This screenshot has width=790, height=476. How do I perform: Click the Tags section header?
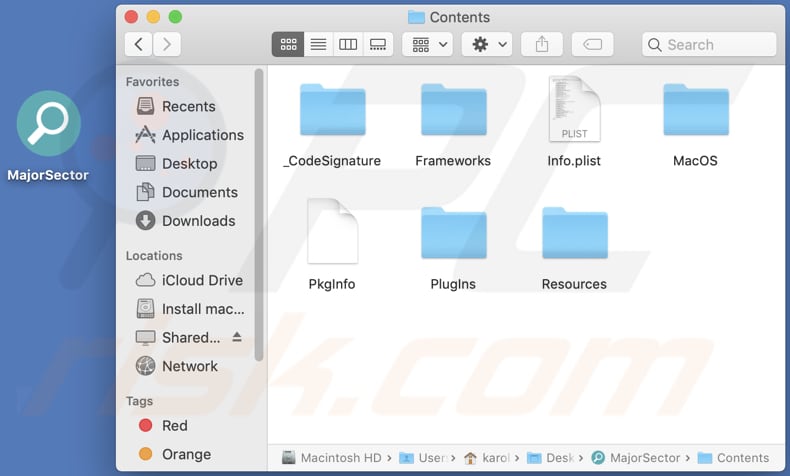click(139, 401)
